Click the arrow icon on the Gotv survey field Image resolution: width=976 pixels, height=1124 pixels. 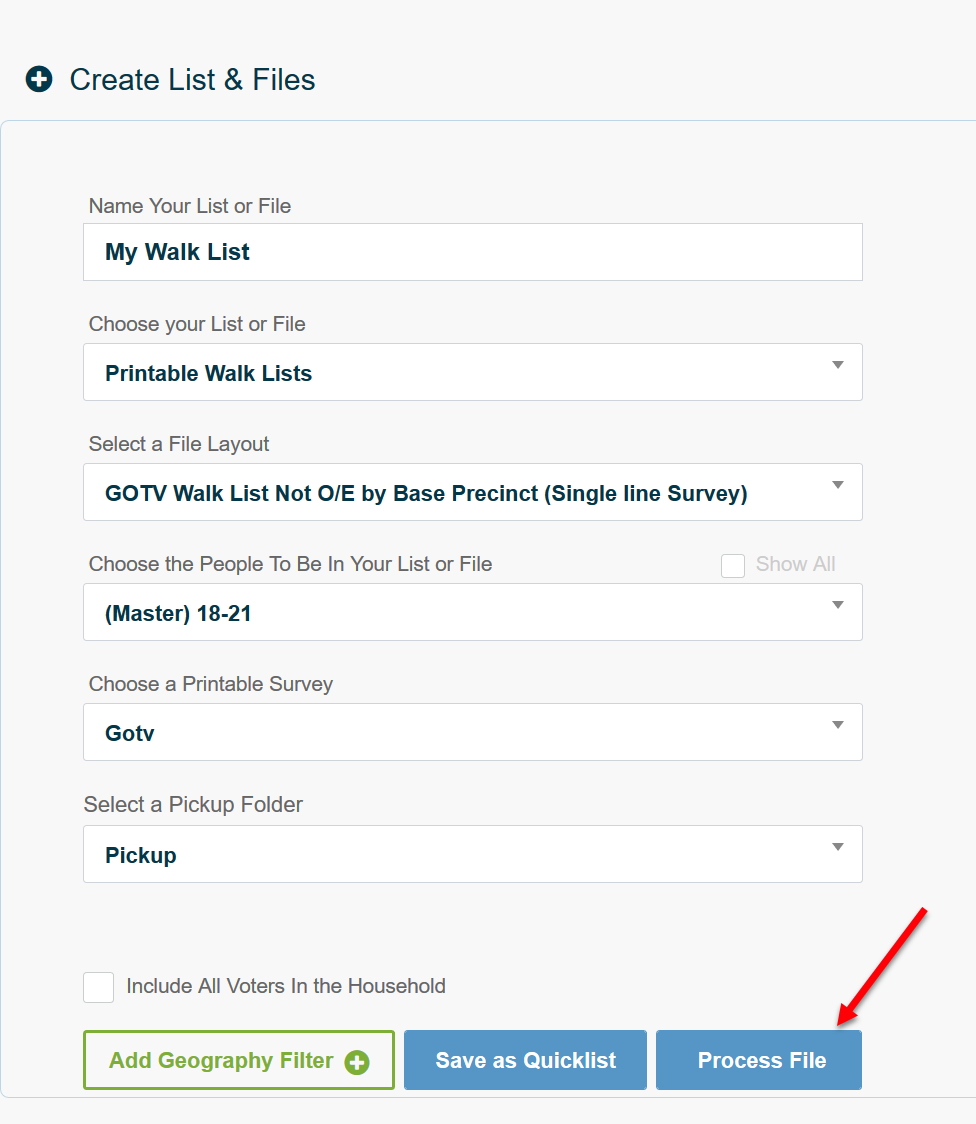(838, 725)
